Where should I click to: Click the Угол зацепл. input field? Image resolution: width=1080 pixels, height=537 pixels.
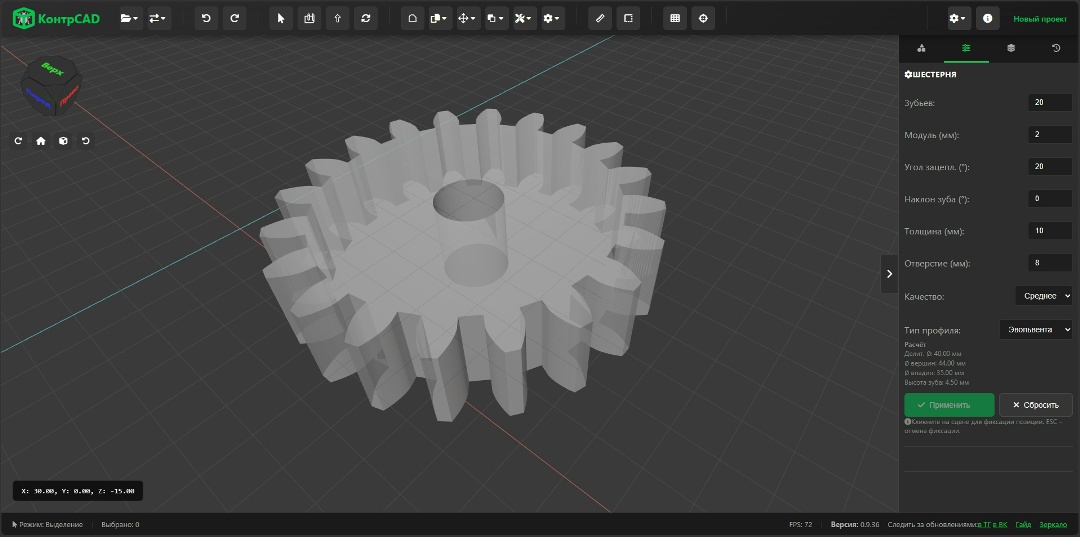pyautogui.click(x=1050, y=166)
